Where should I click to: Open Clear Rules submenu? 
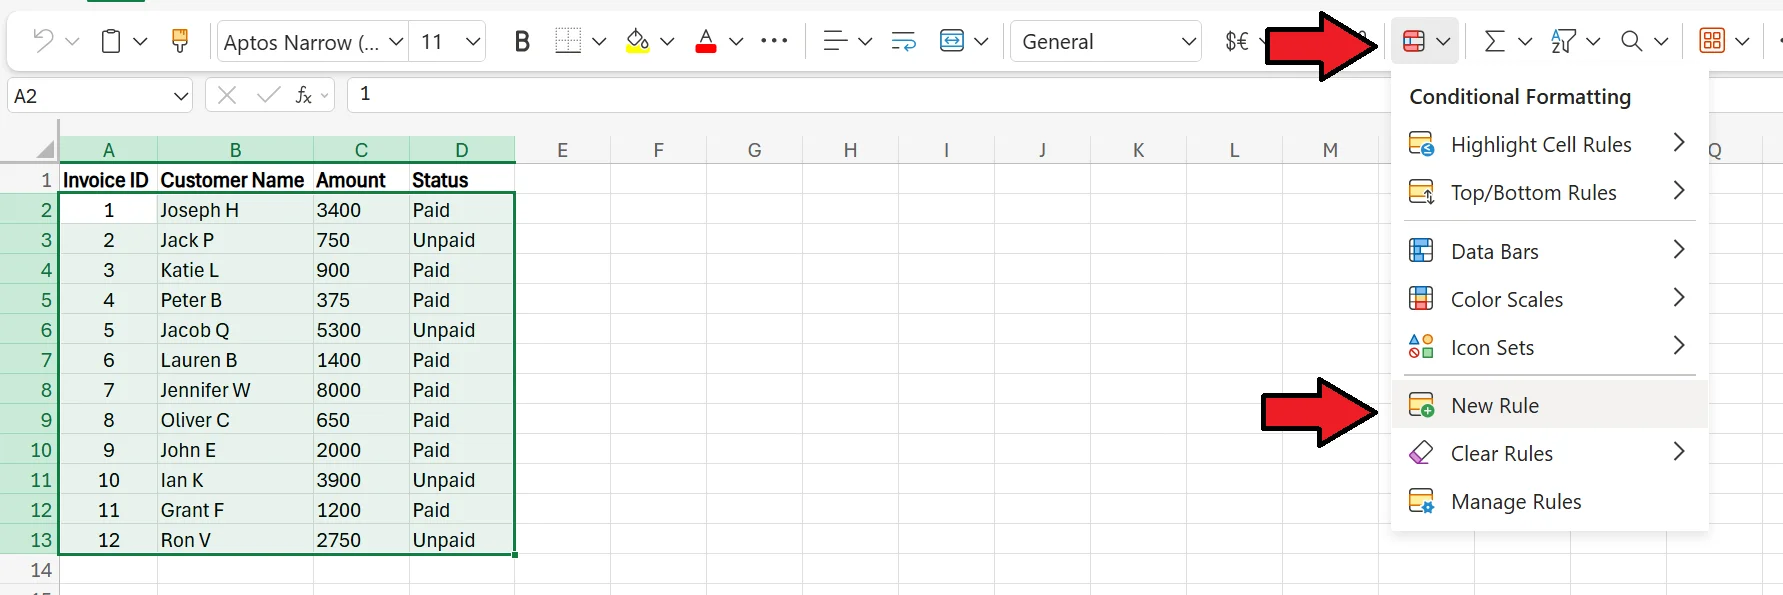[1549, 453]
